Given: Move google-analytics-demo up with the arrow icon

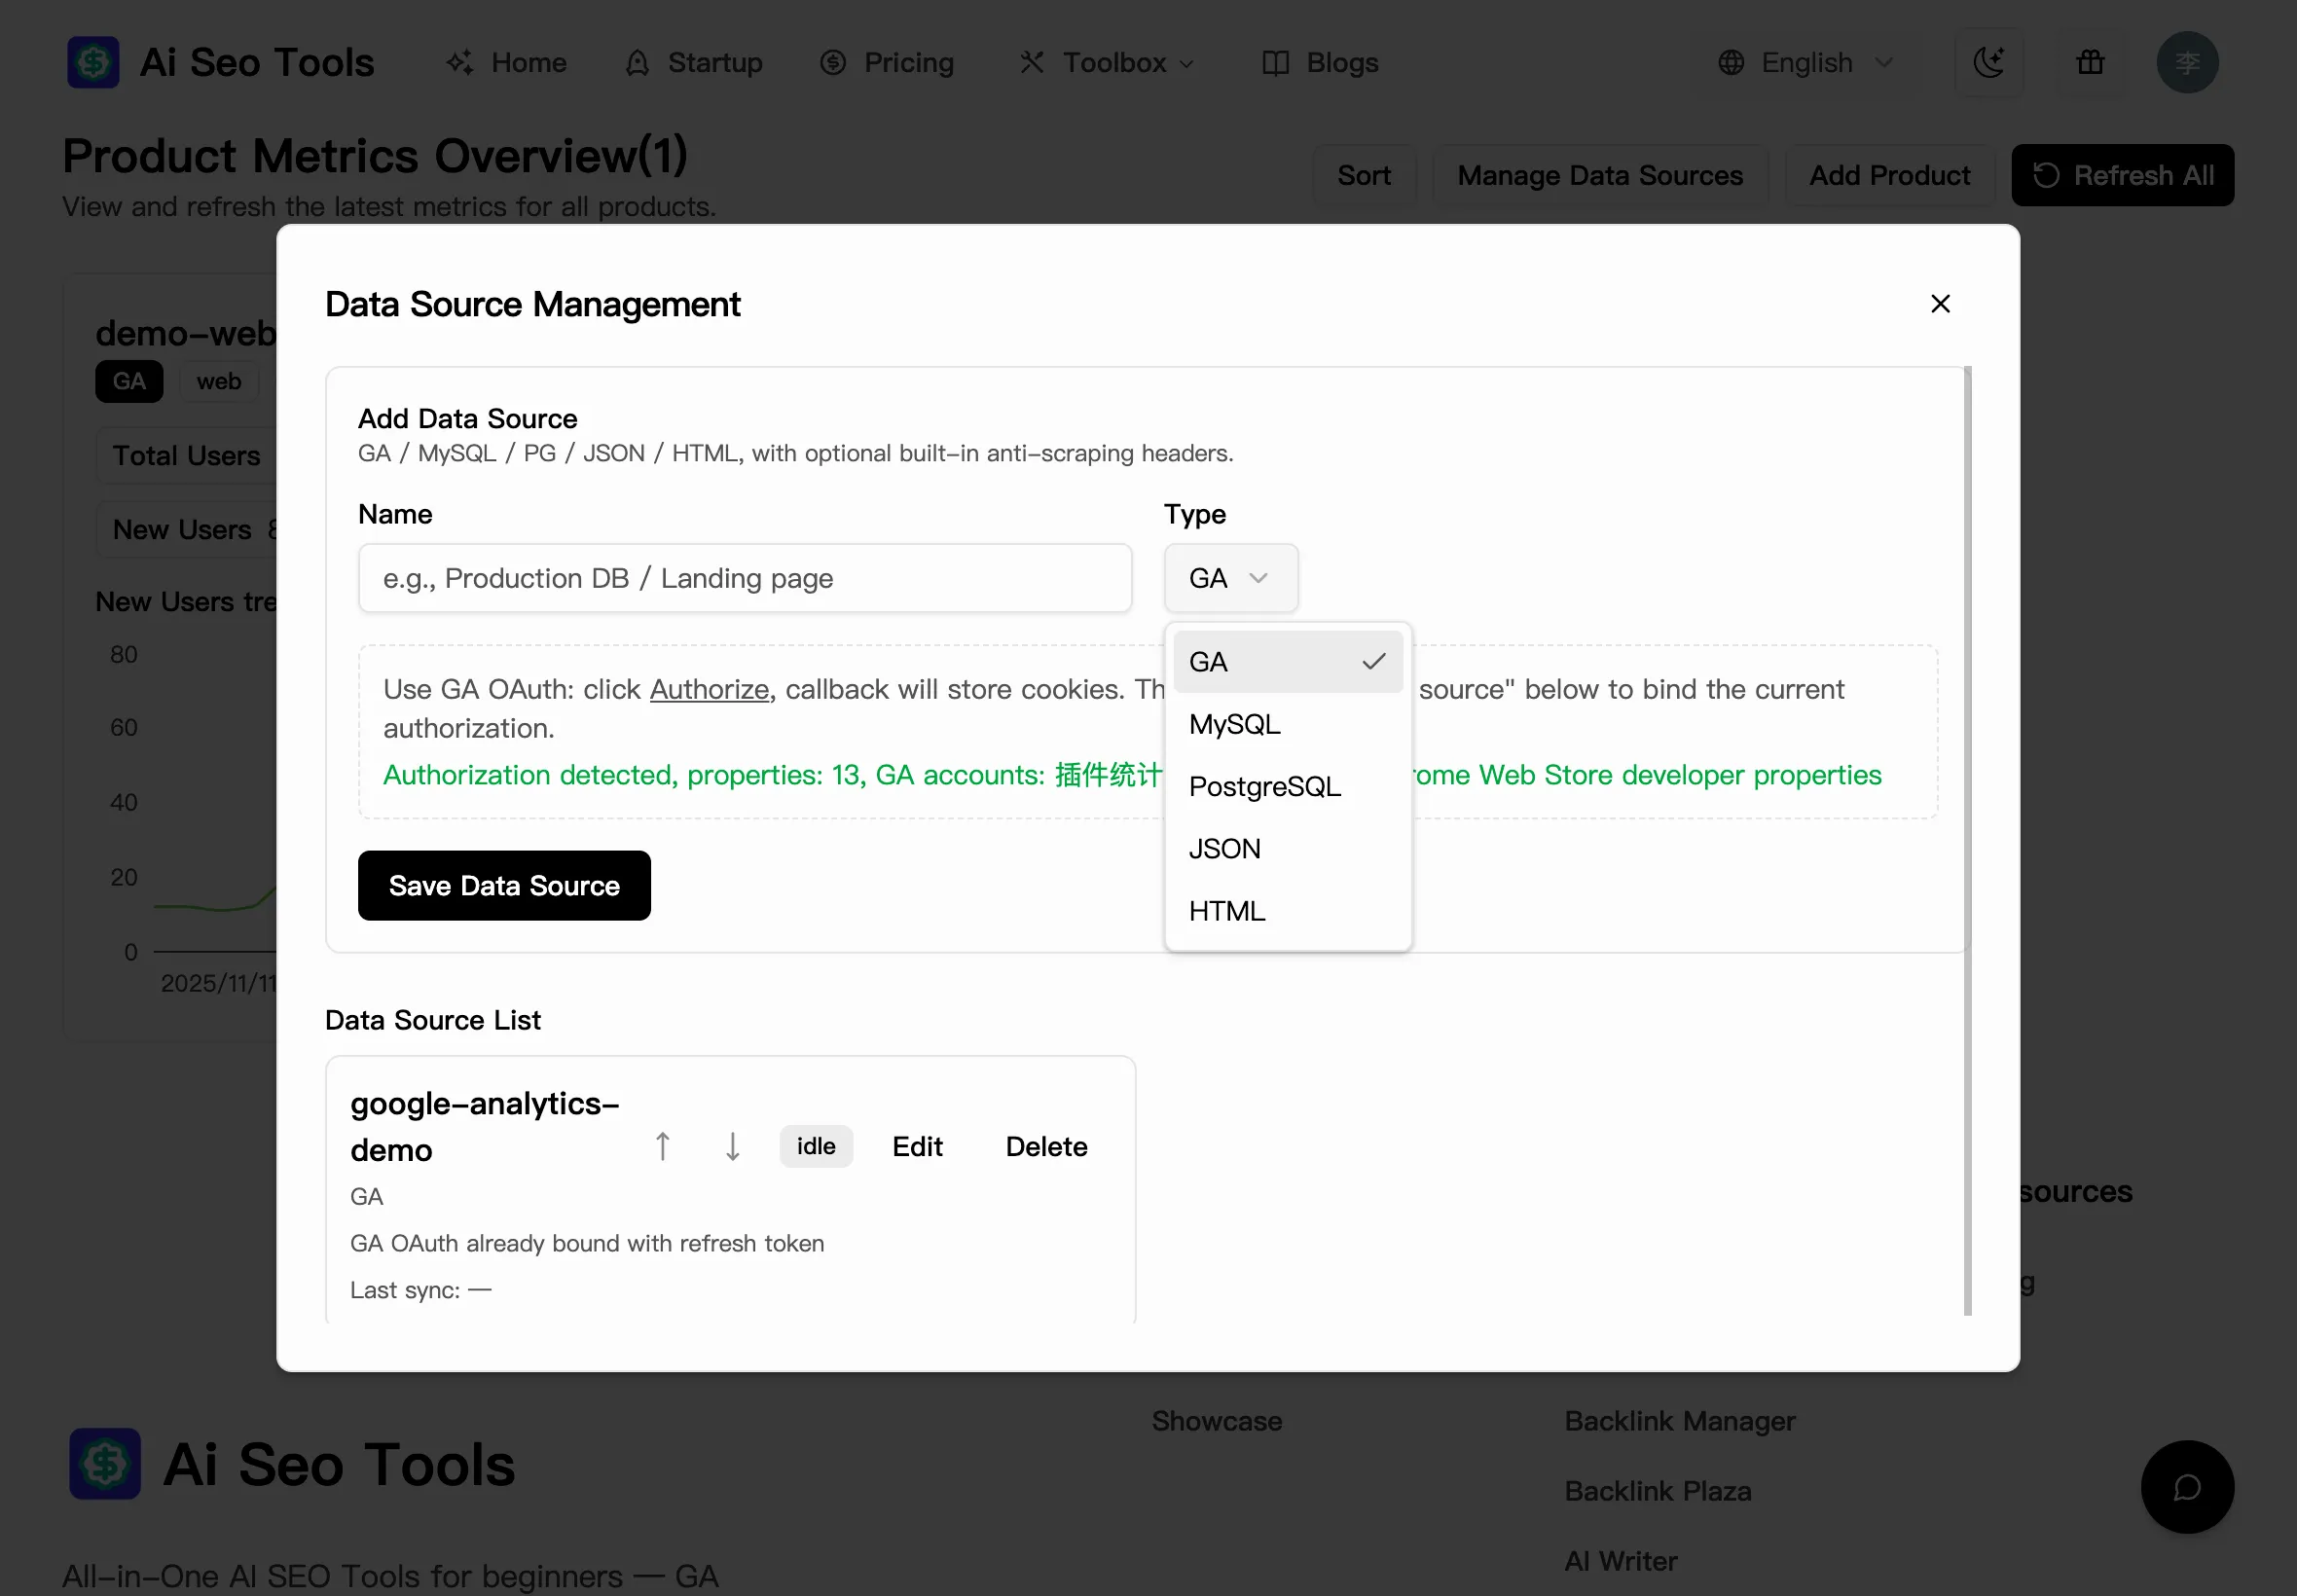Looking at the screenshot, I should coord(662,1146).
